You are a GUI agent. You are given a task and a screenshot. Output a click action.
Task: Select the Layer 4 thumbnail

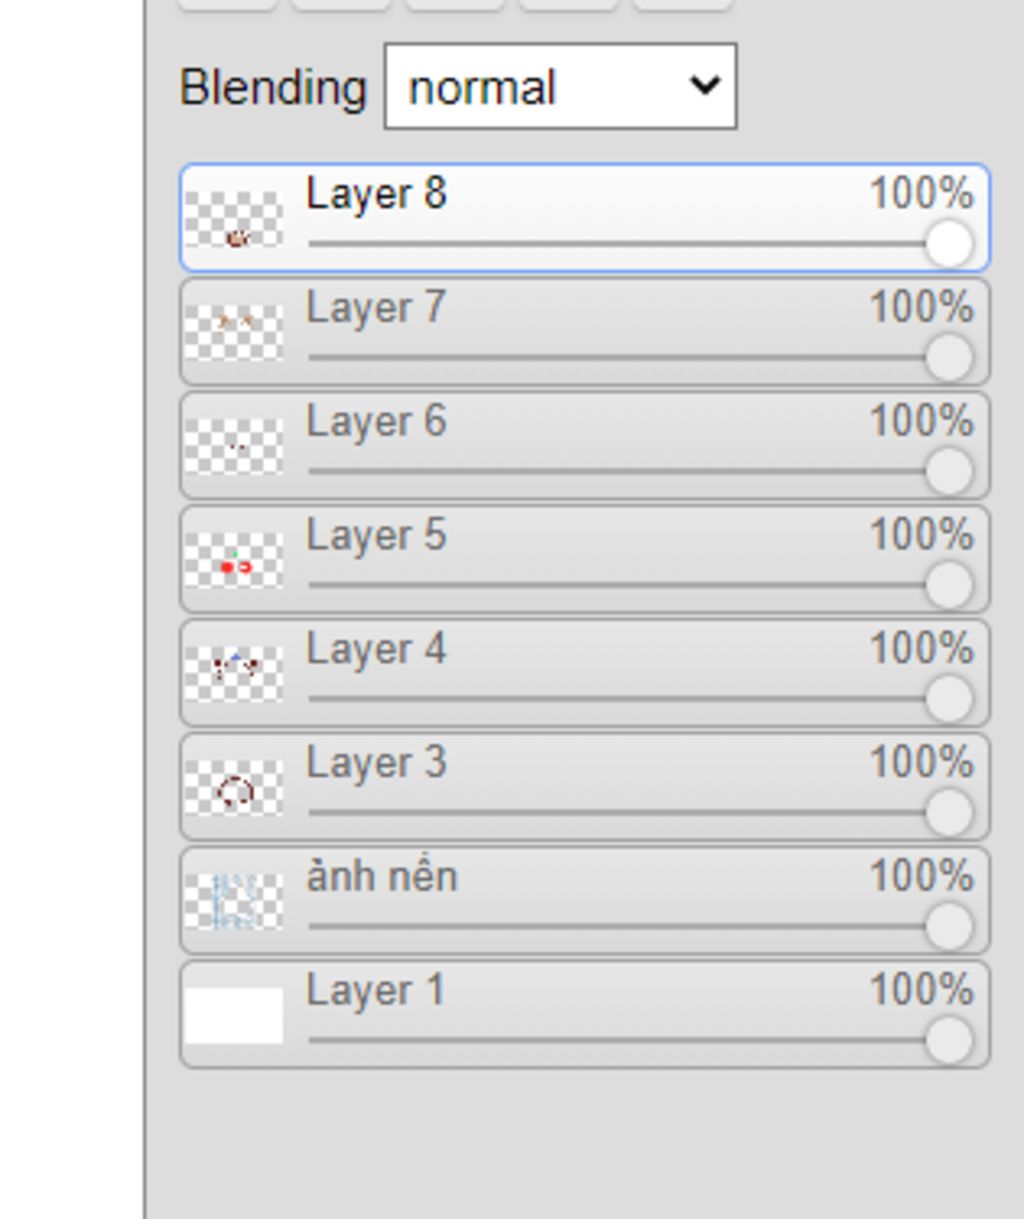(x=234, y=674)
